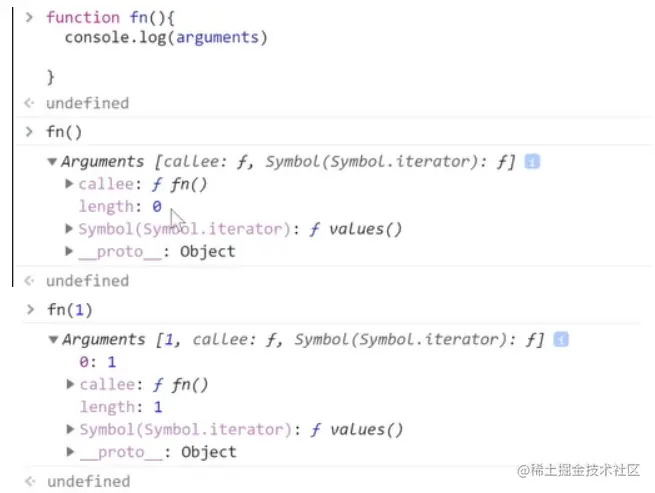The width and height of the screenshot is (655, 493).
Task: Expand __proto__ in the second Arguments output
Action: [69, 452]
